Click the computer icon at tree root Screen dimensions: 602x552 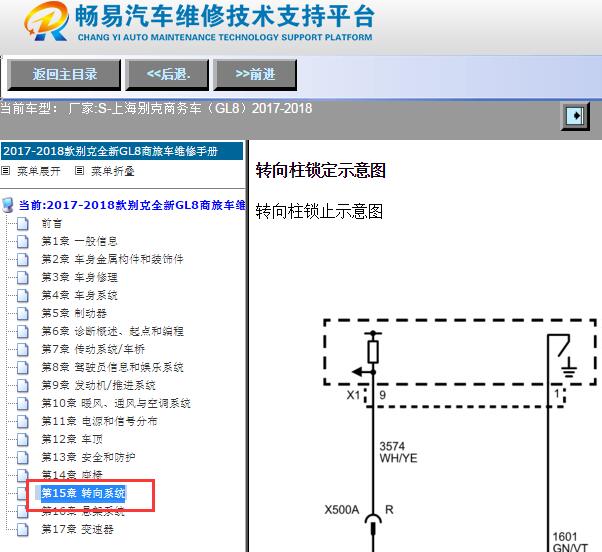coord(8,205)
